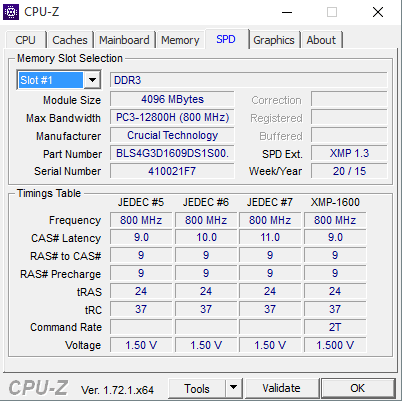Image resolution: width=402 pixels, height=401 pixels.
Task: Click the XMP-1600 voltage 1.500 V
Action: (335, 345)
